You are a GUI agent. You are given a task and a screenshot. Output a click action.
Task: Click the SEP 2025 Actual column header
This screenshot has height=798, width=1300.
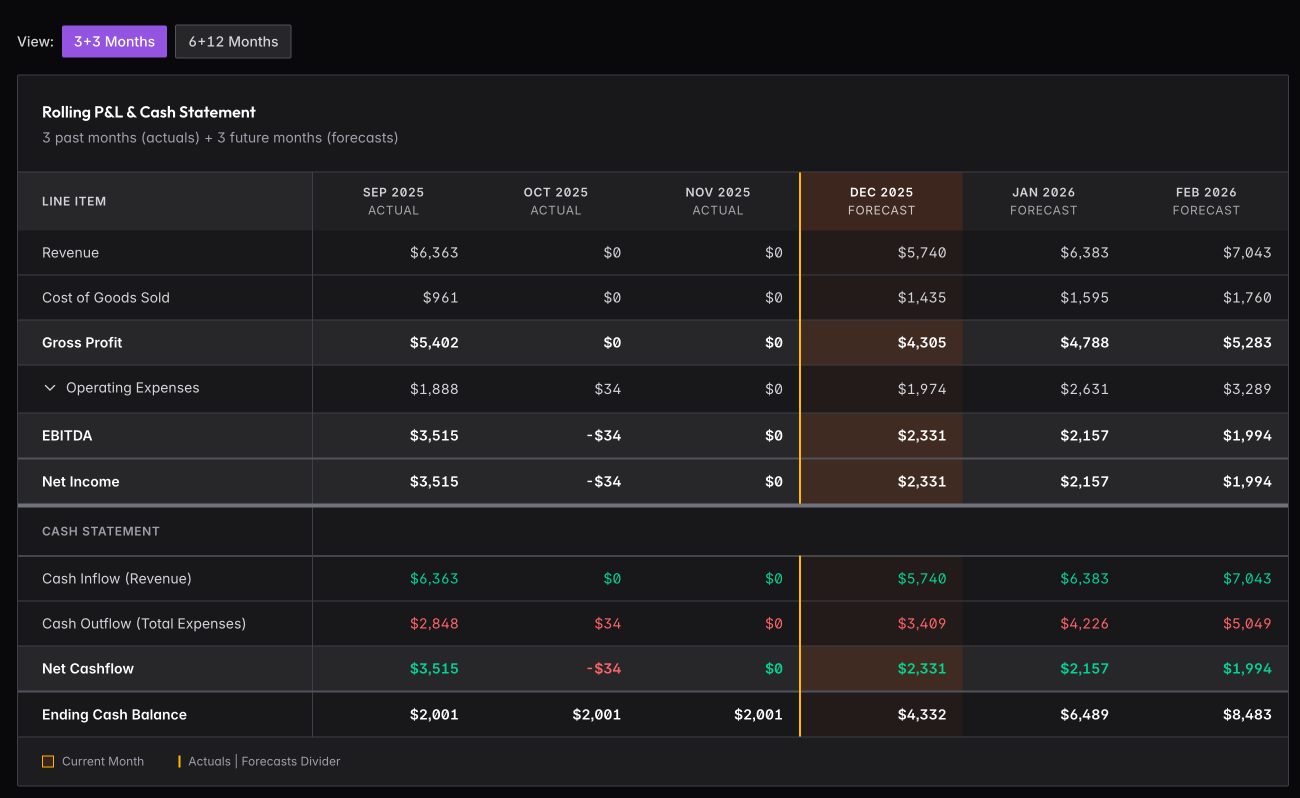click(393, 201)
